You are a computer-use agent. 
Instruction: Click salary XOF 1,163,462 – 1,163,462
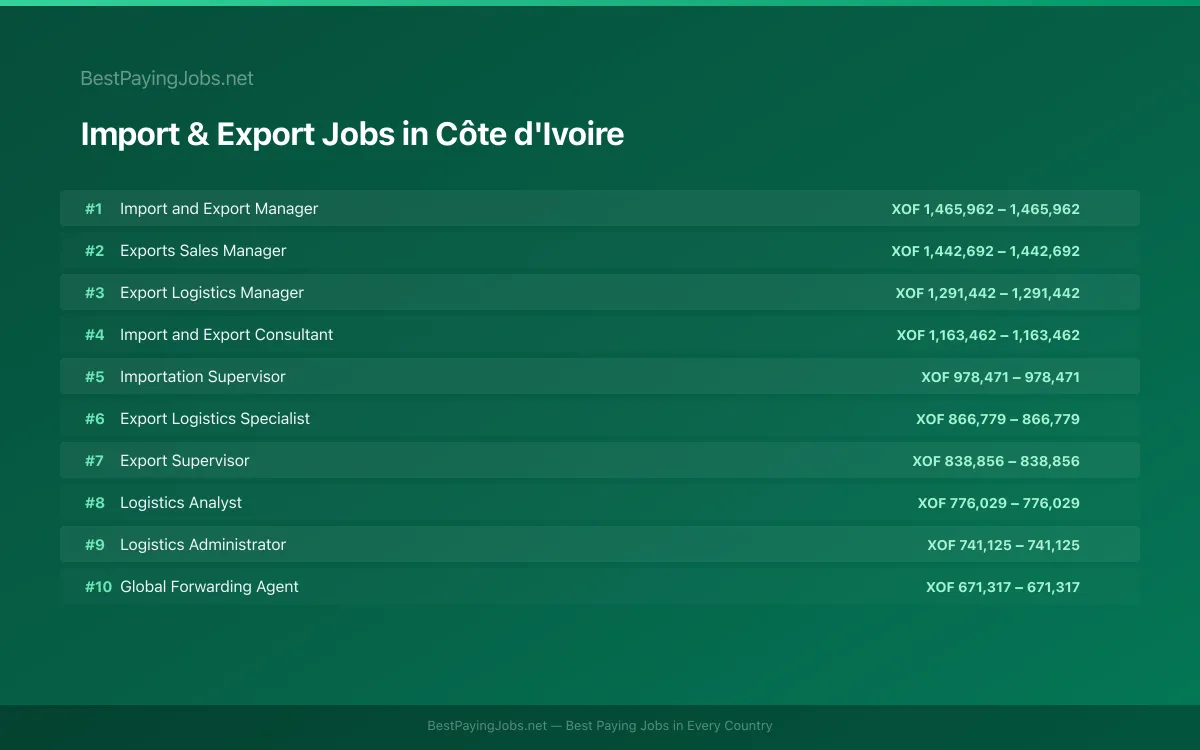(988, 335)
